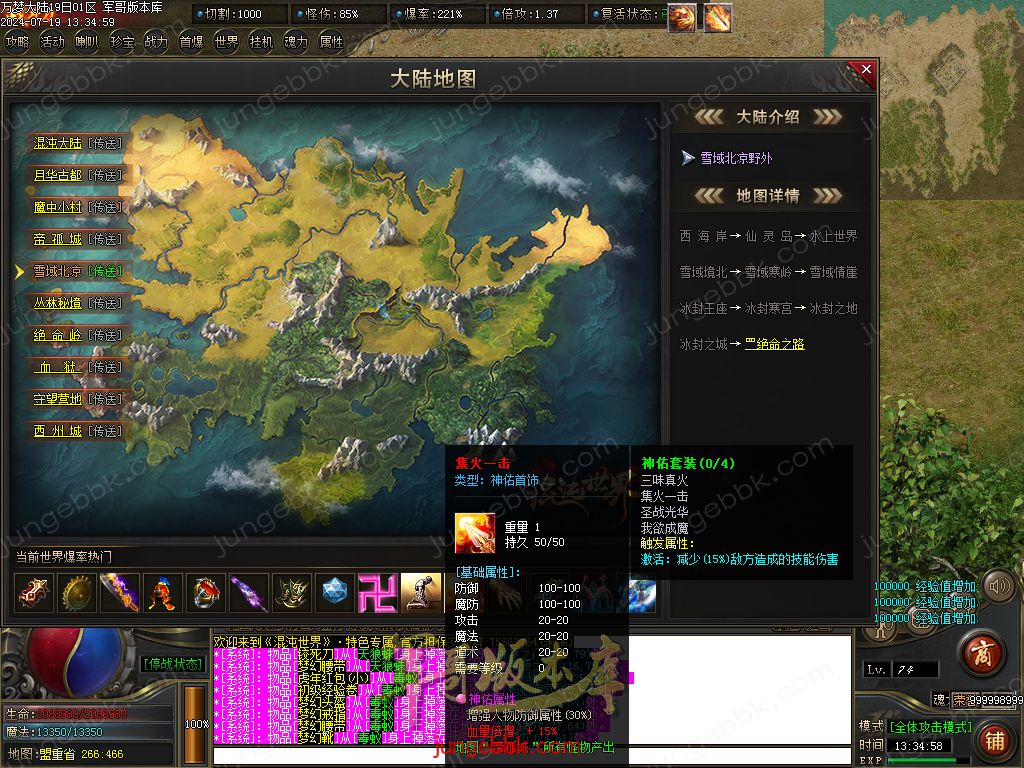The width and height of the screenshot is (1024, 768).
Task: Click the flaming sword buff icon at top
Action: pos(717,18)
